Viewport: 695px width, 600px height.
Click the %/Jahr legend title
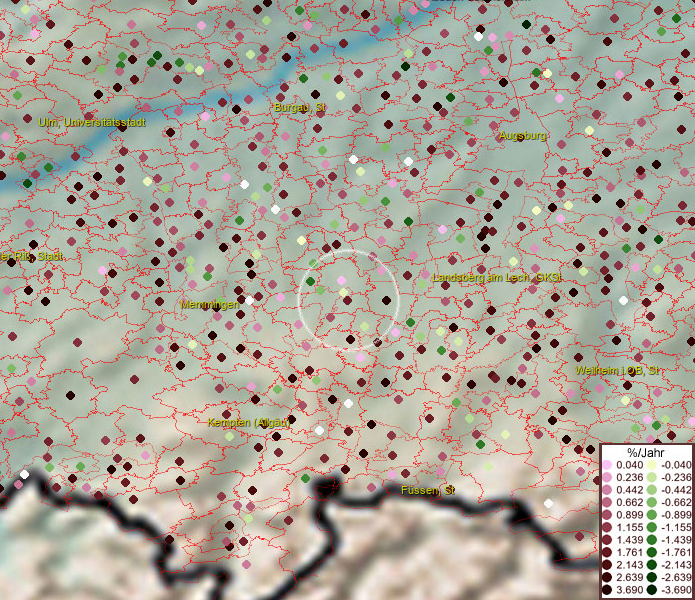pos(646,452)
